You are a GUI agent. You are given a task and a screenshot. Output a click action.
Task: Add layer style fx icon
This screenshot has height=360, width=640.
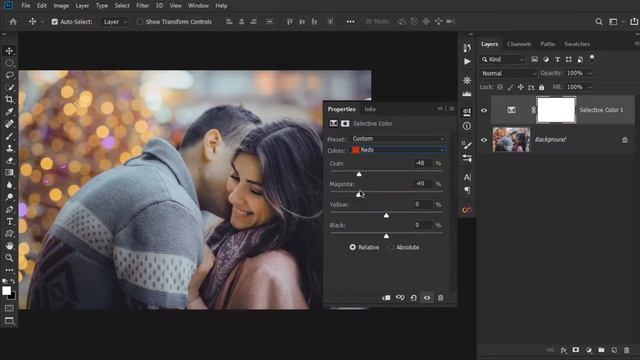[564, 350]
